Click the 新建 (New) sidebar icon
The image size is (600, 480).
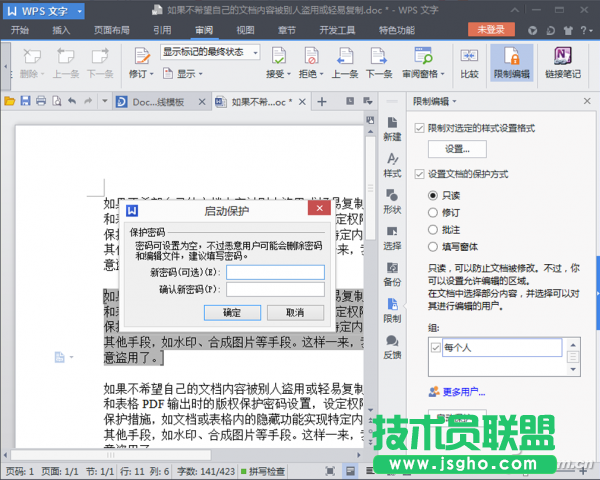(x=392, y=127)
